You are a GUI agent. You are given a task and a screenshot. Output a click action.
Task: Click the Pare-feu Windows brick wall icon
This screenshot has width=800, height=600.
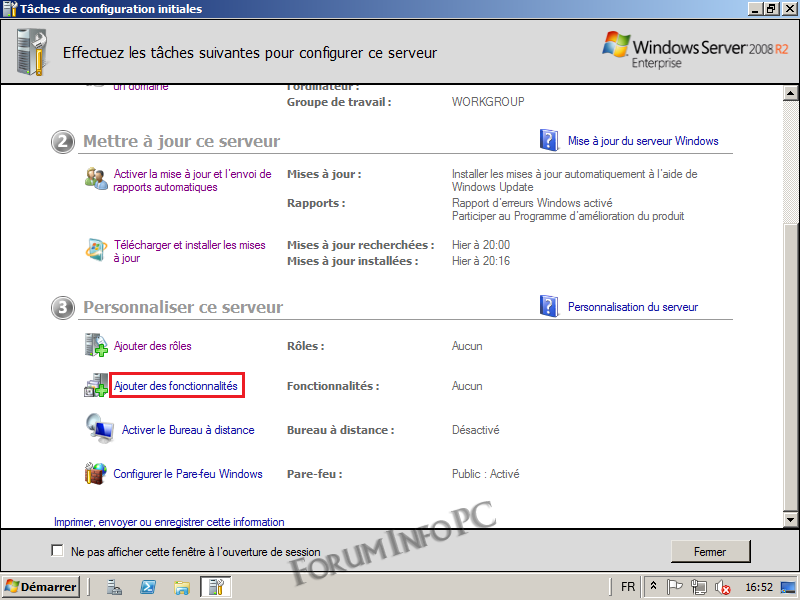pos(96,473)
